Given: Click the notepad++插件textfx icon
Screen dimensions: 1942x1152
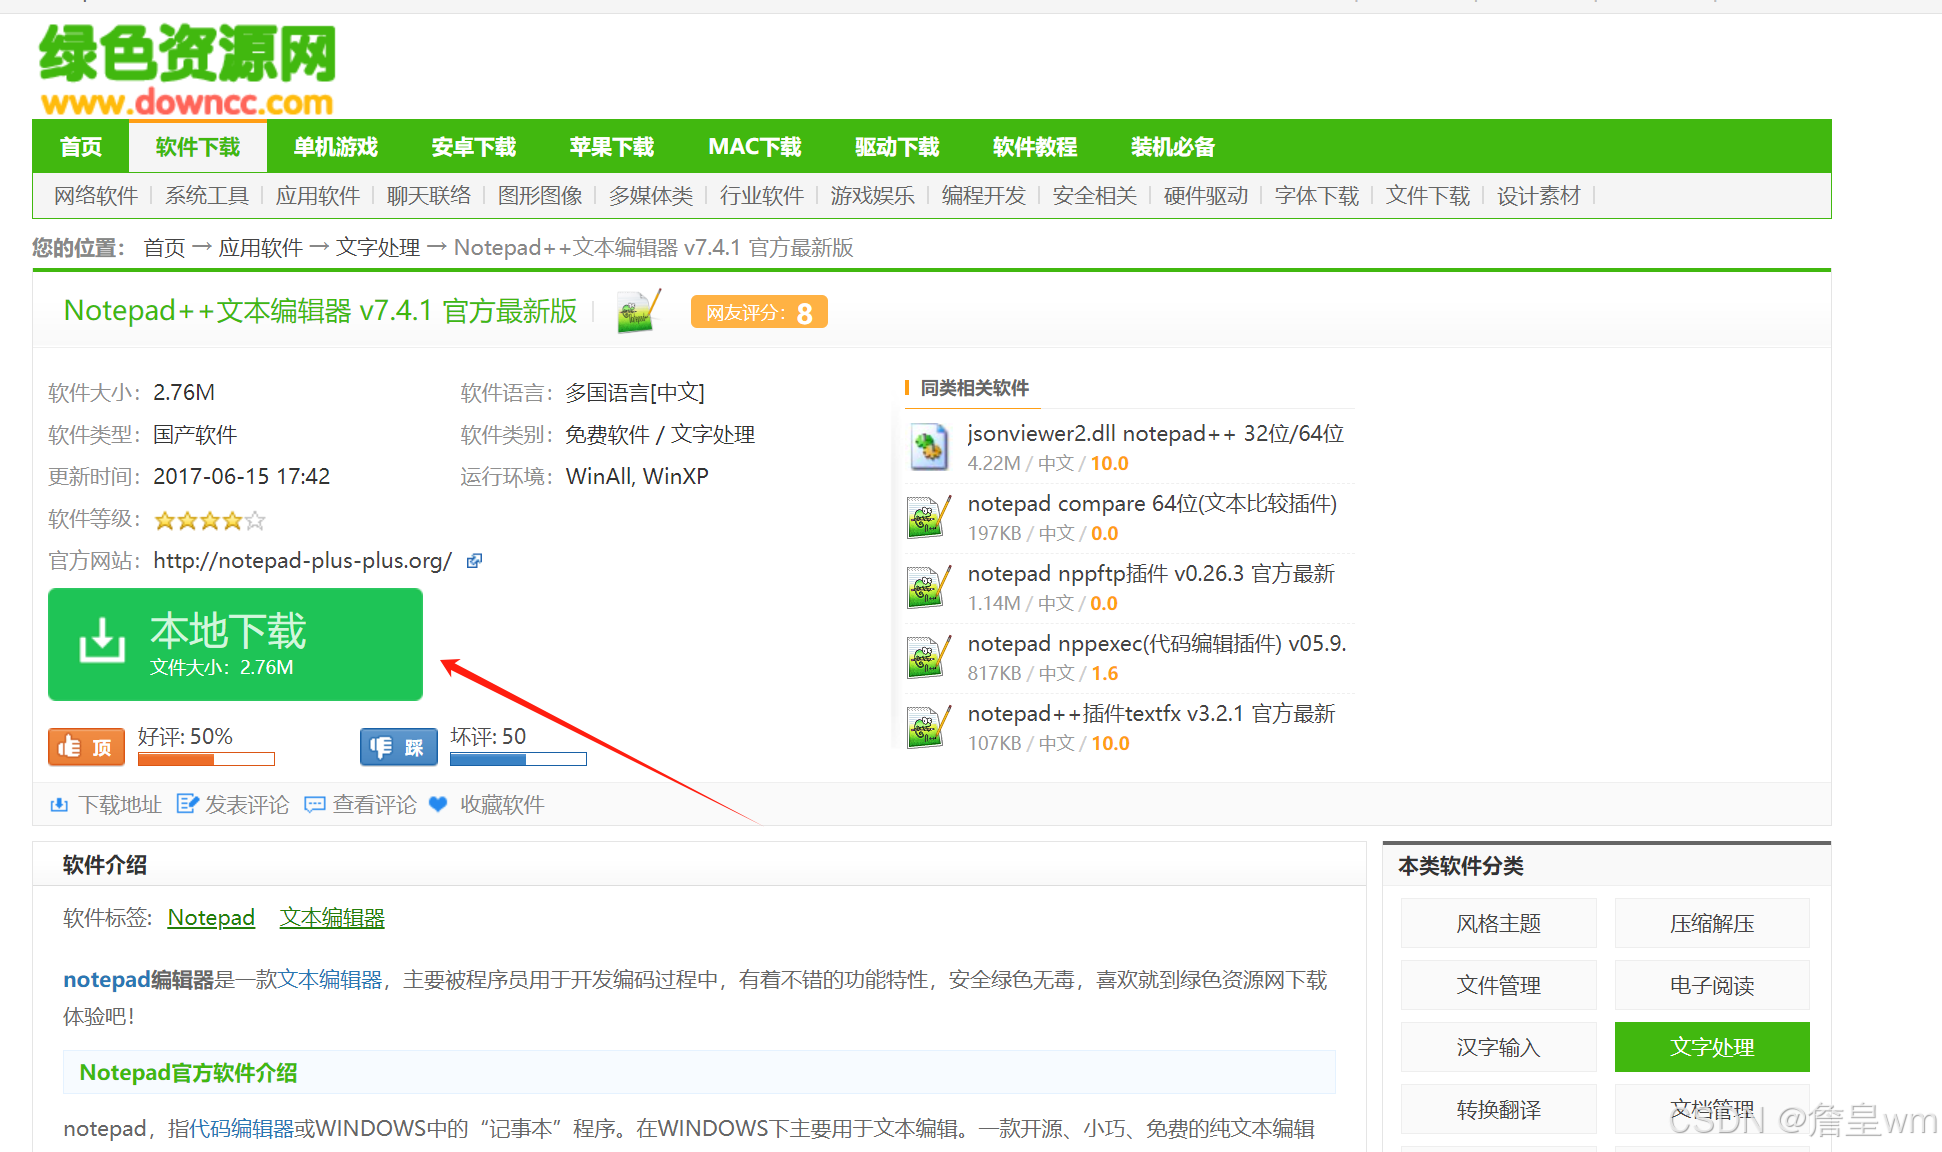Looking at the screenshot, I should point(929,727).
